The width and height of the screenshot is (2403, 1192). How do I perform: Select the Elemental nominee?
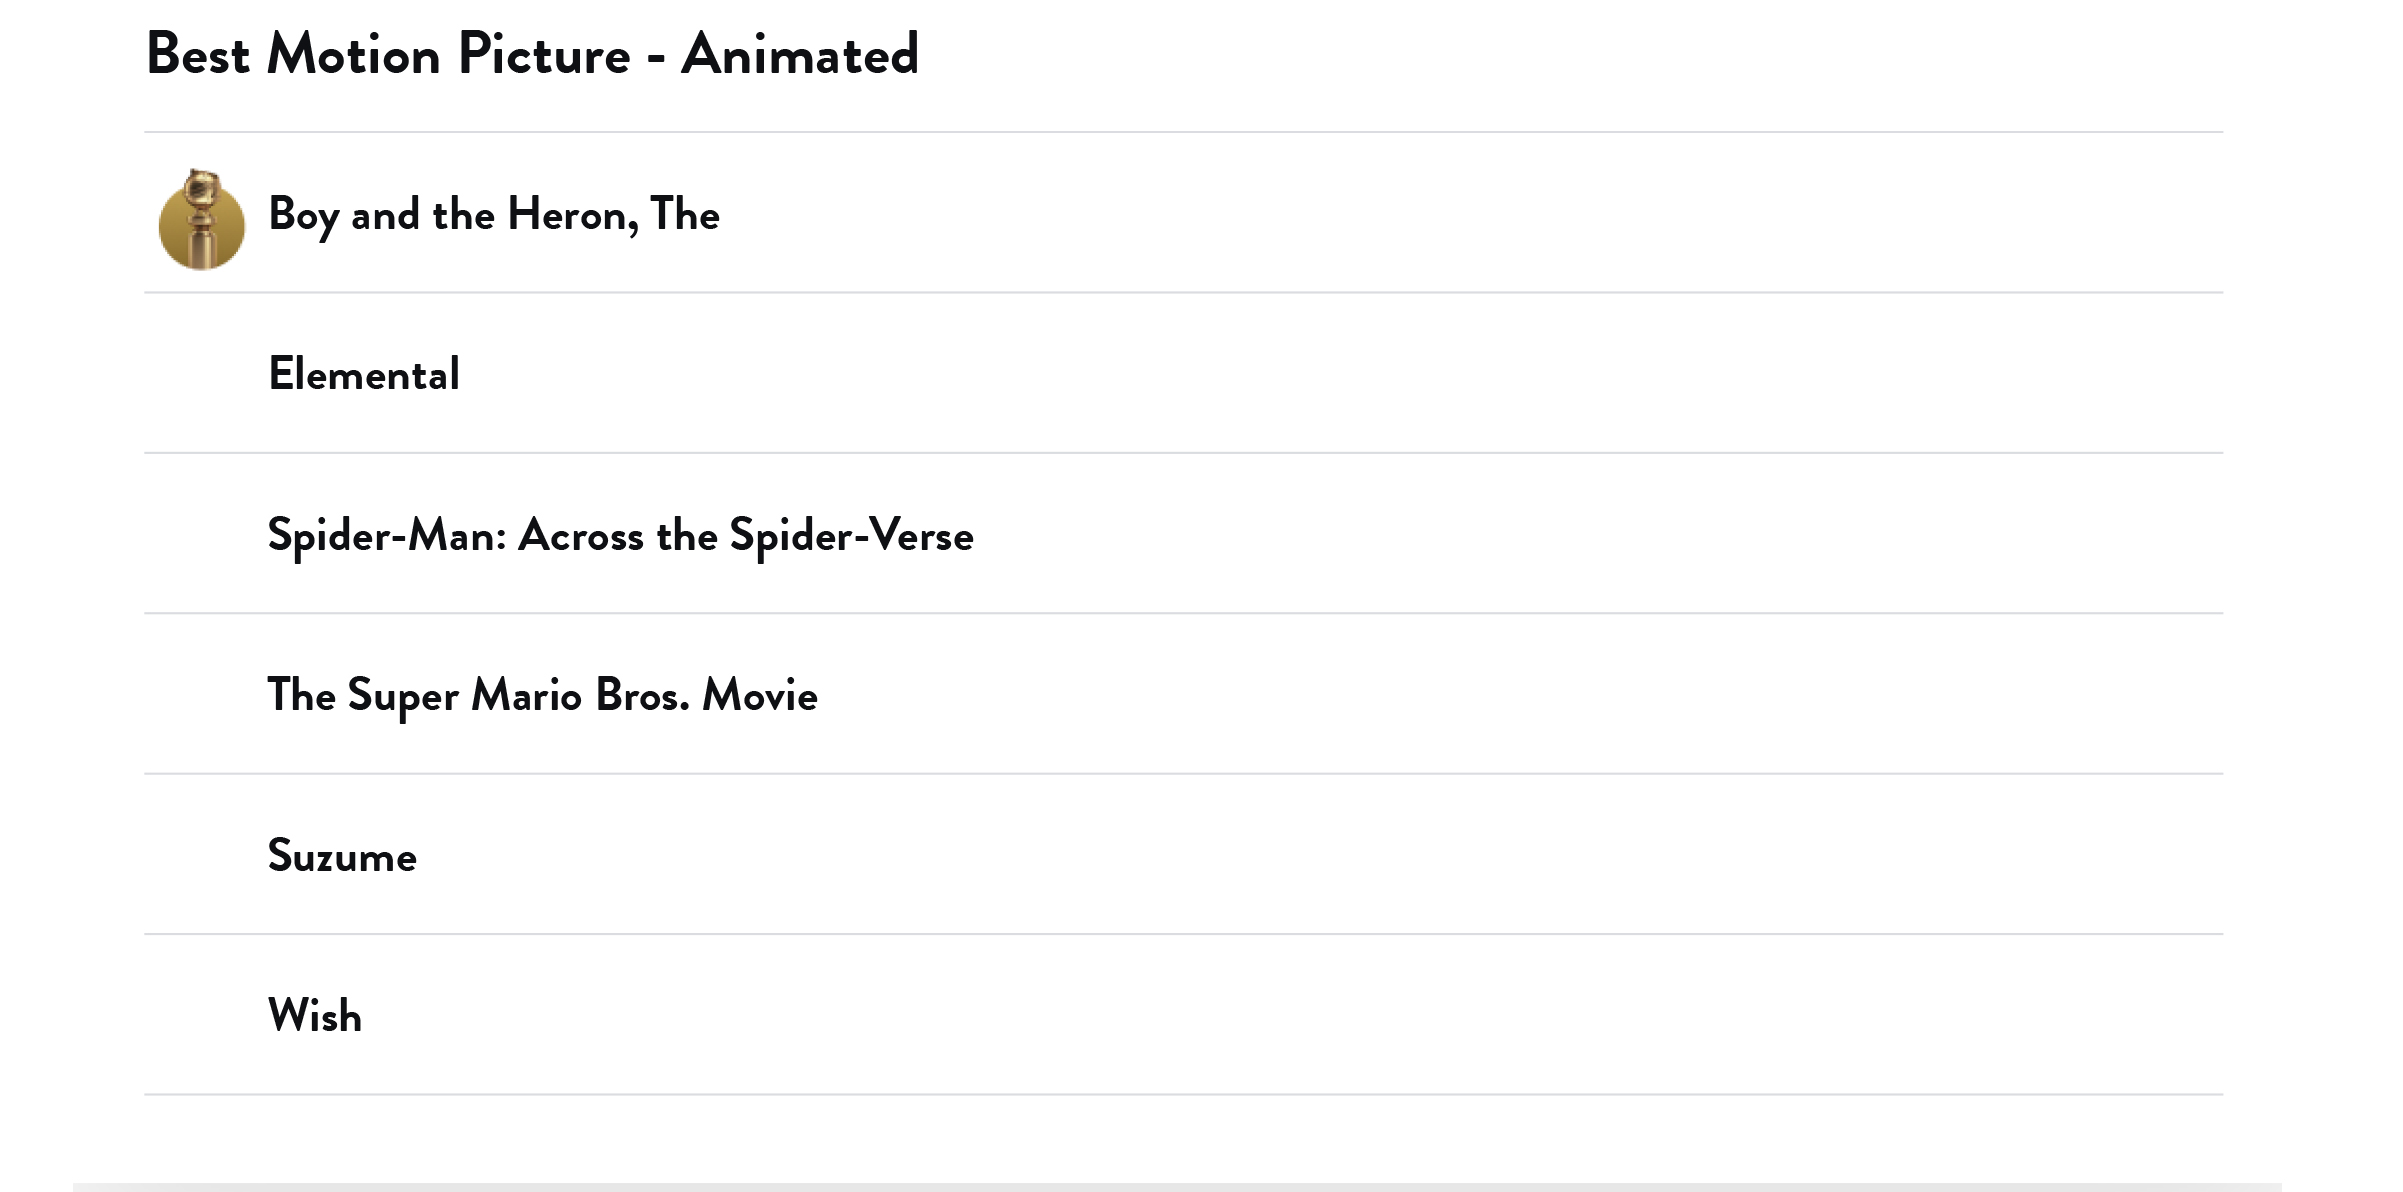click(364, 375)
